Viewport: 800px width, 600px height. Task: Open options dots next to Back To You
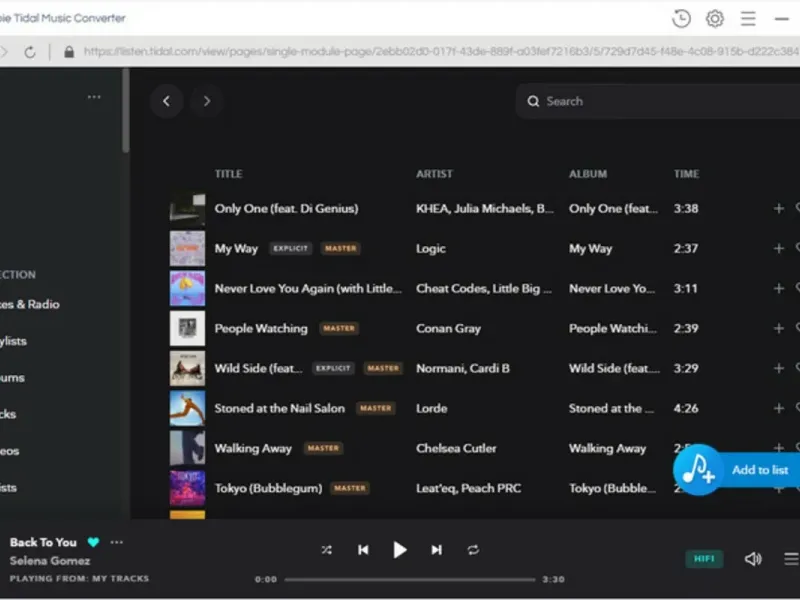[x=117, y=542]
